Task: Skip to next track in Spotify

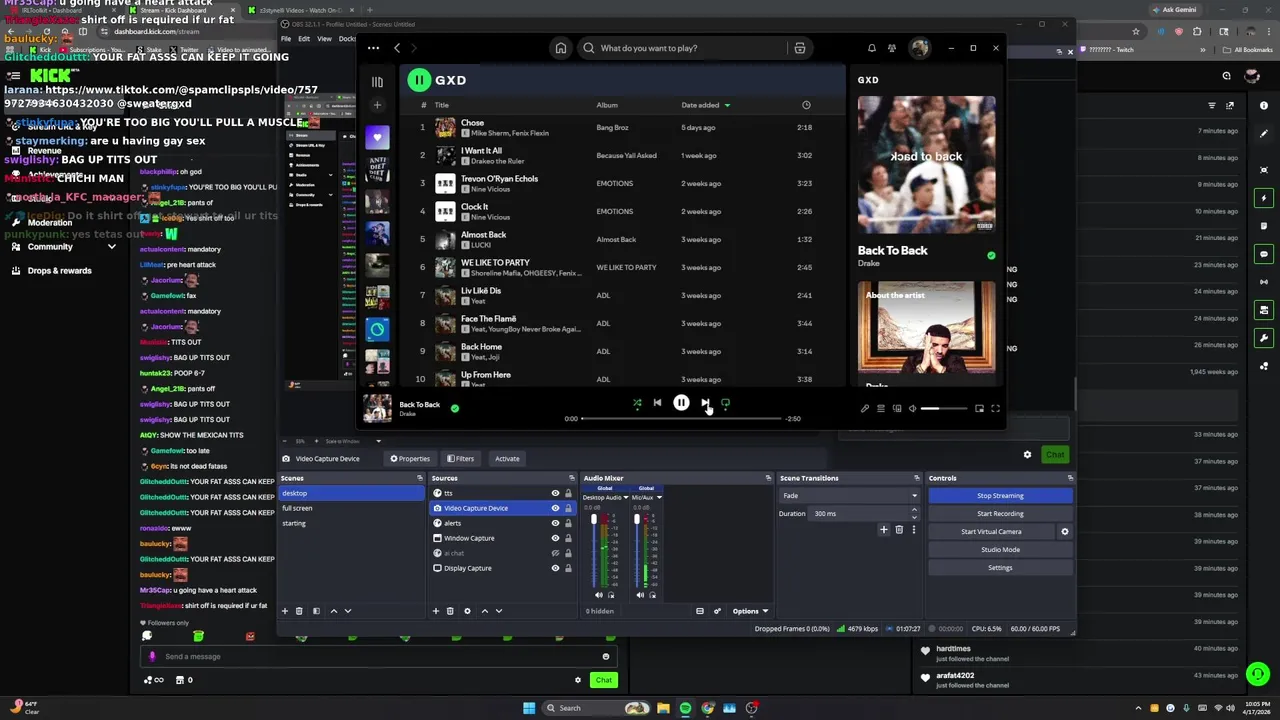Action: [x=705, y=403]
